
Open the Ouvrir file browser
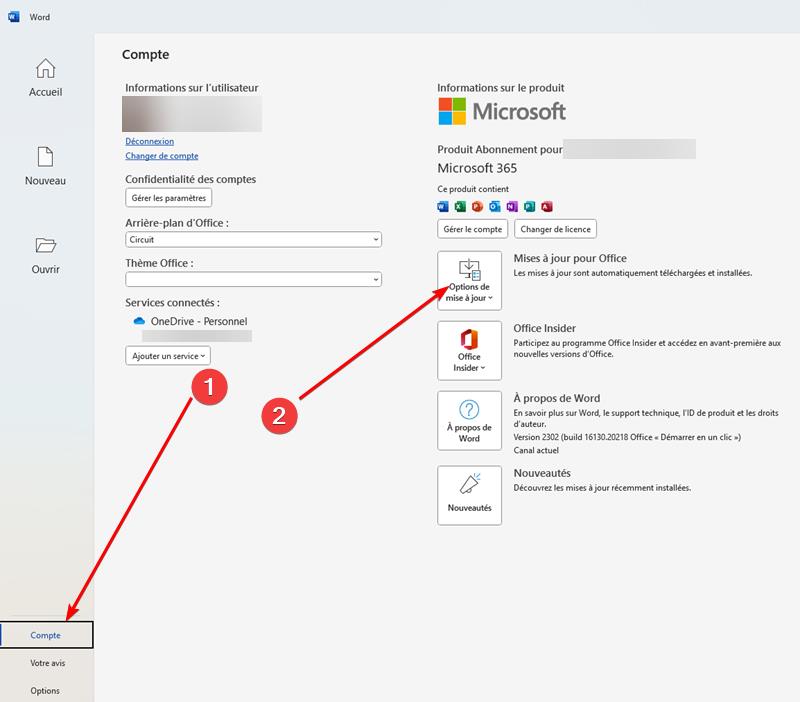pos(45,255)
